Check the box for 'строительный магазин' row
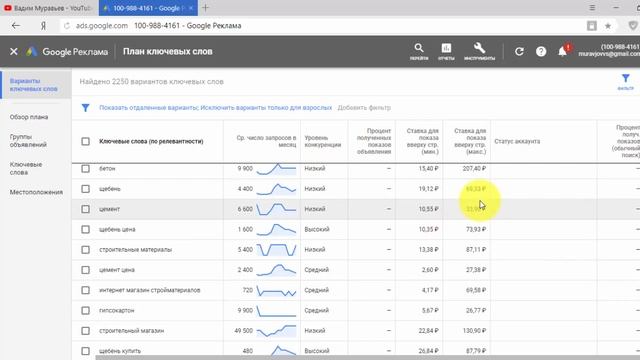The width and height of the screenshot is (640, 360). 85,331
